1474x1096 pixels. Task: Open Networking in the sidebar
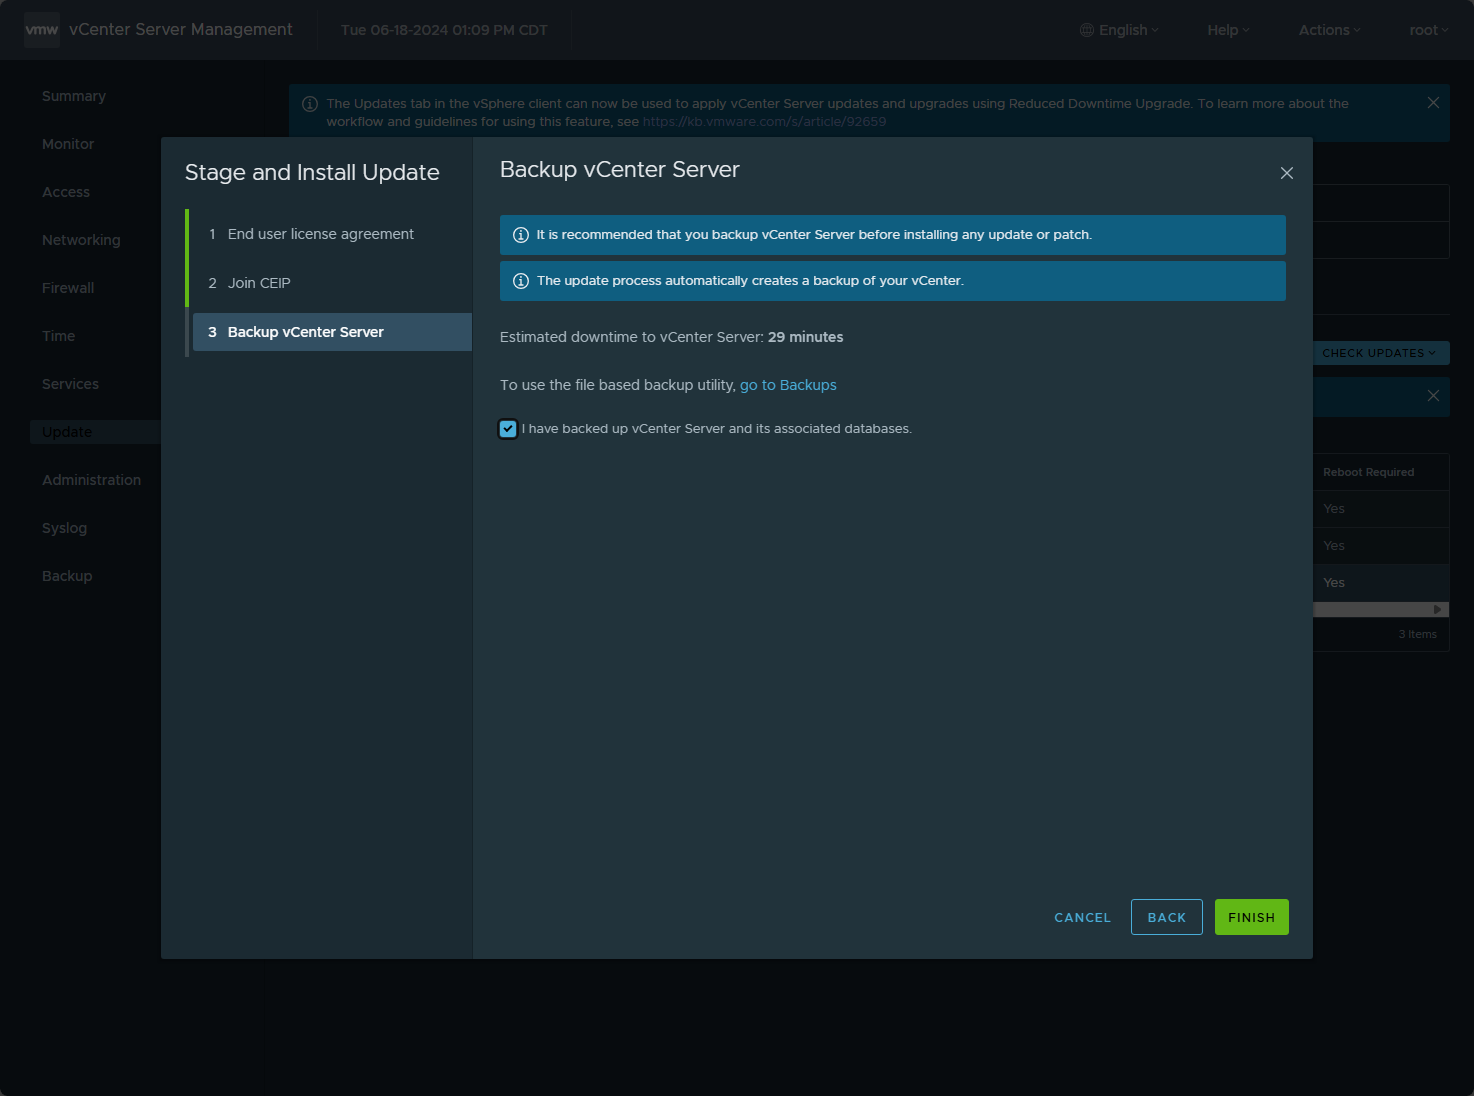click(81, 240)
